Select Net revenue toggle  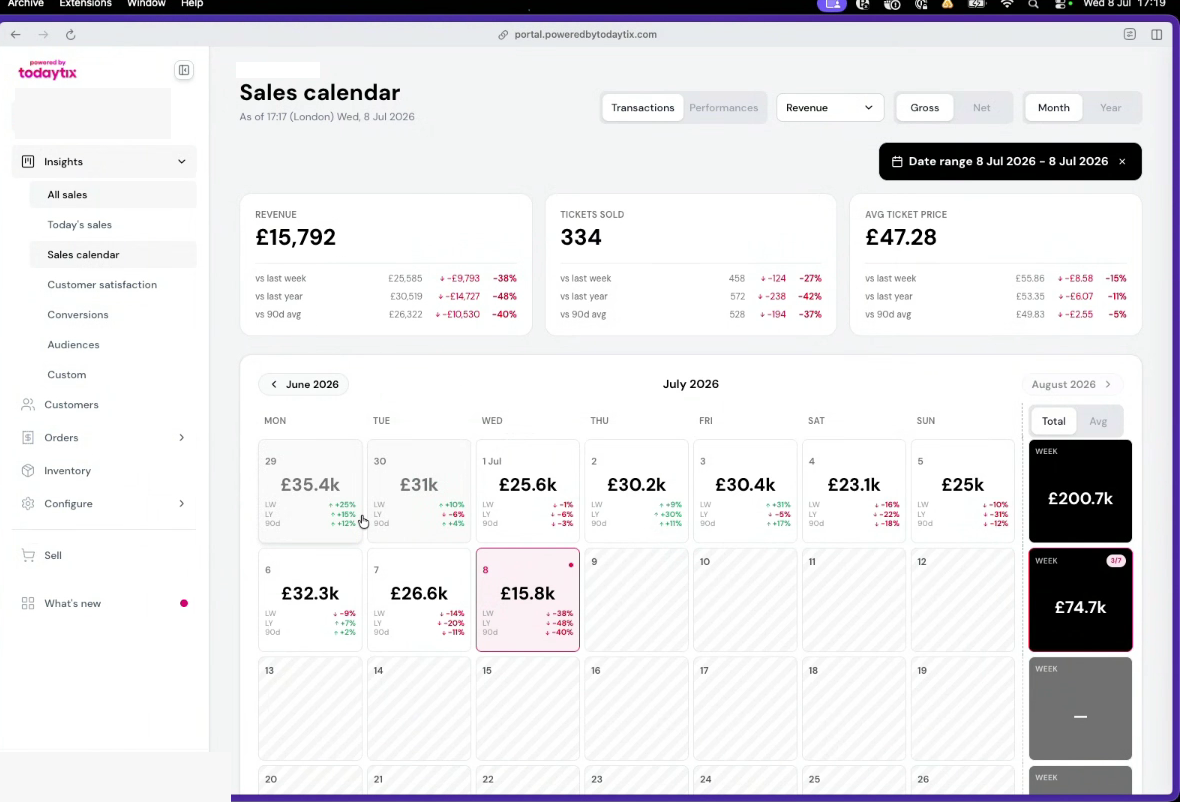point(981,108)
